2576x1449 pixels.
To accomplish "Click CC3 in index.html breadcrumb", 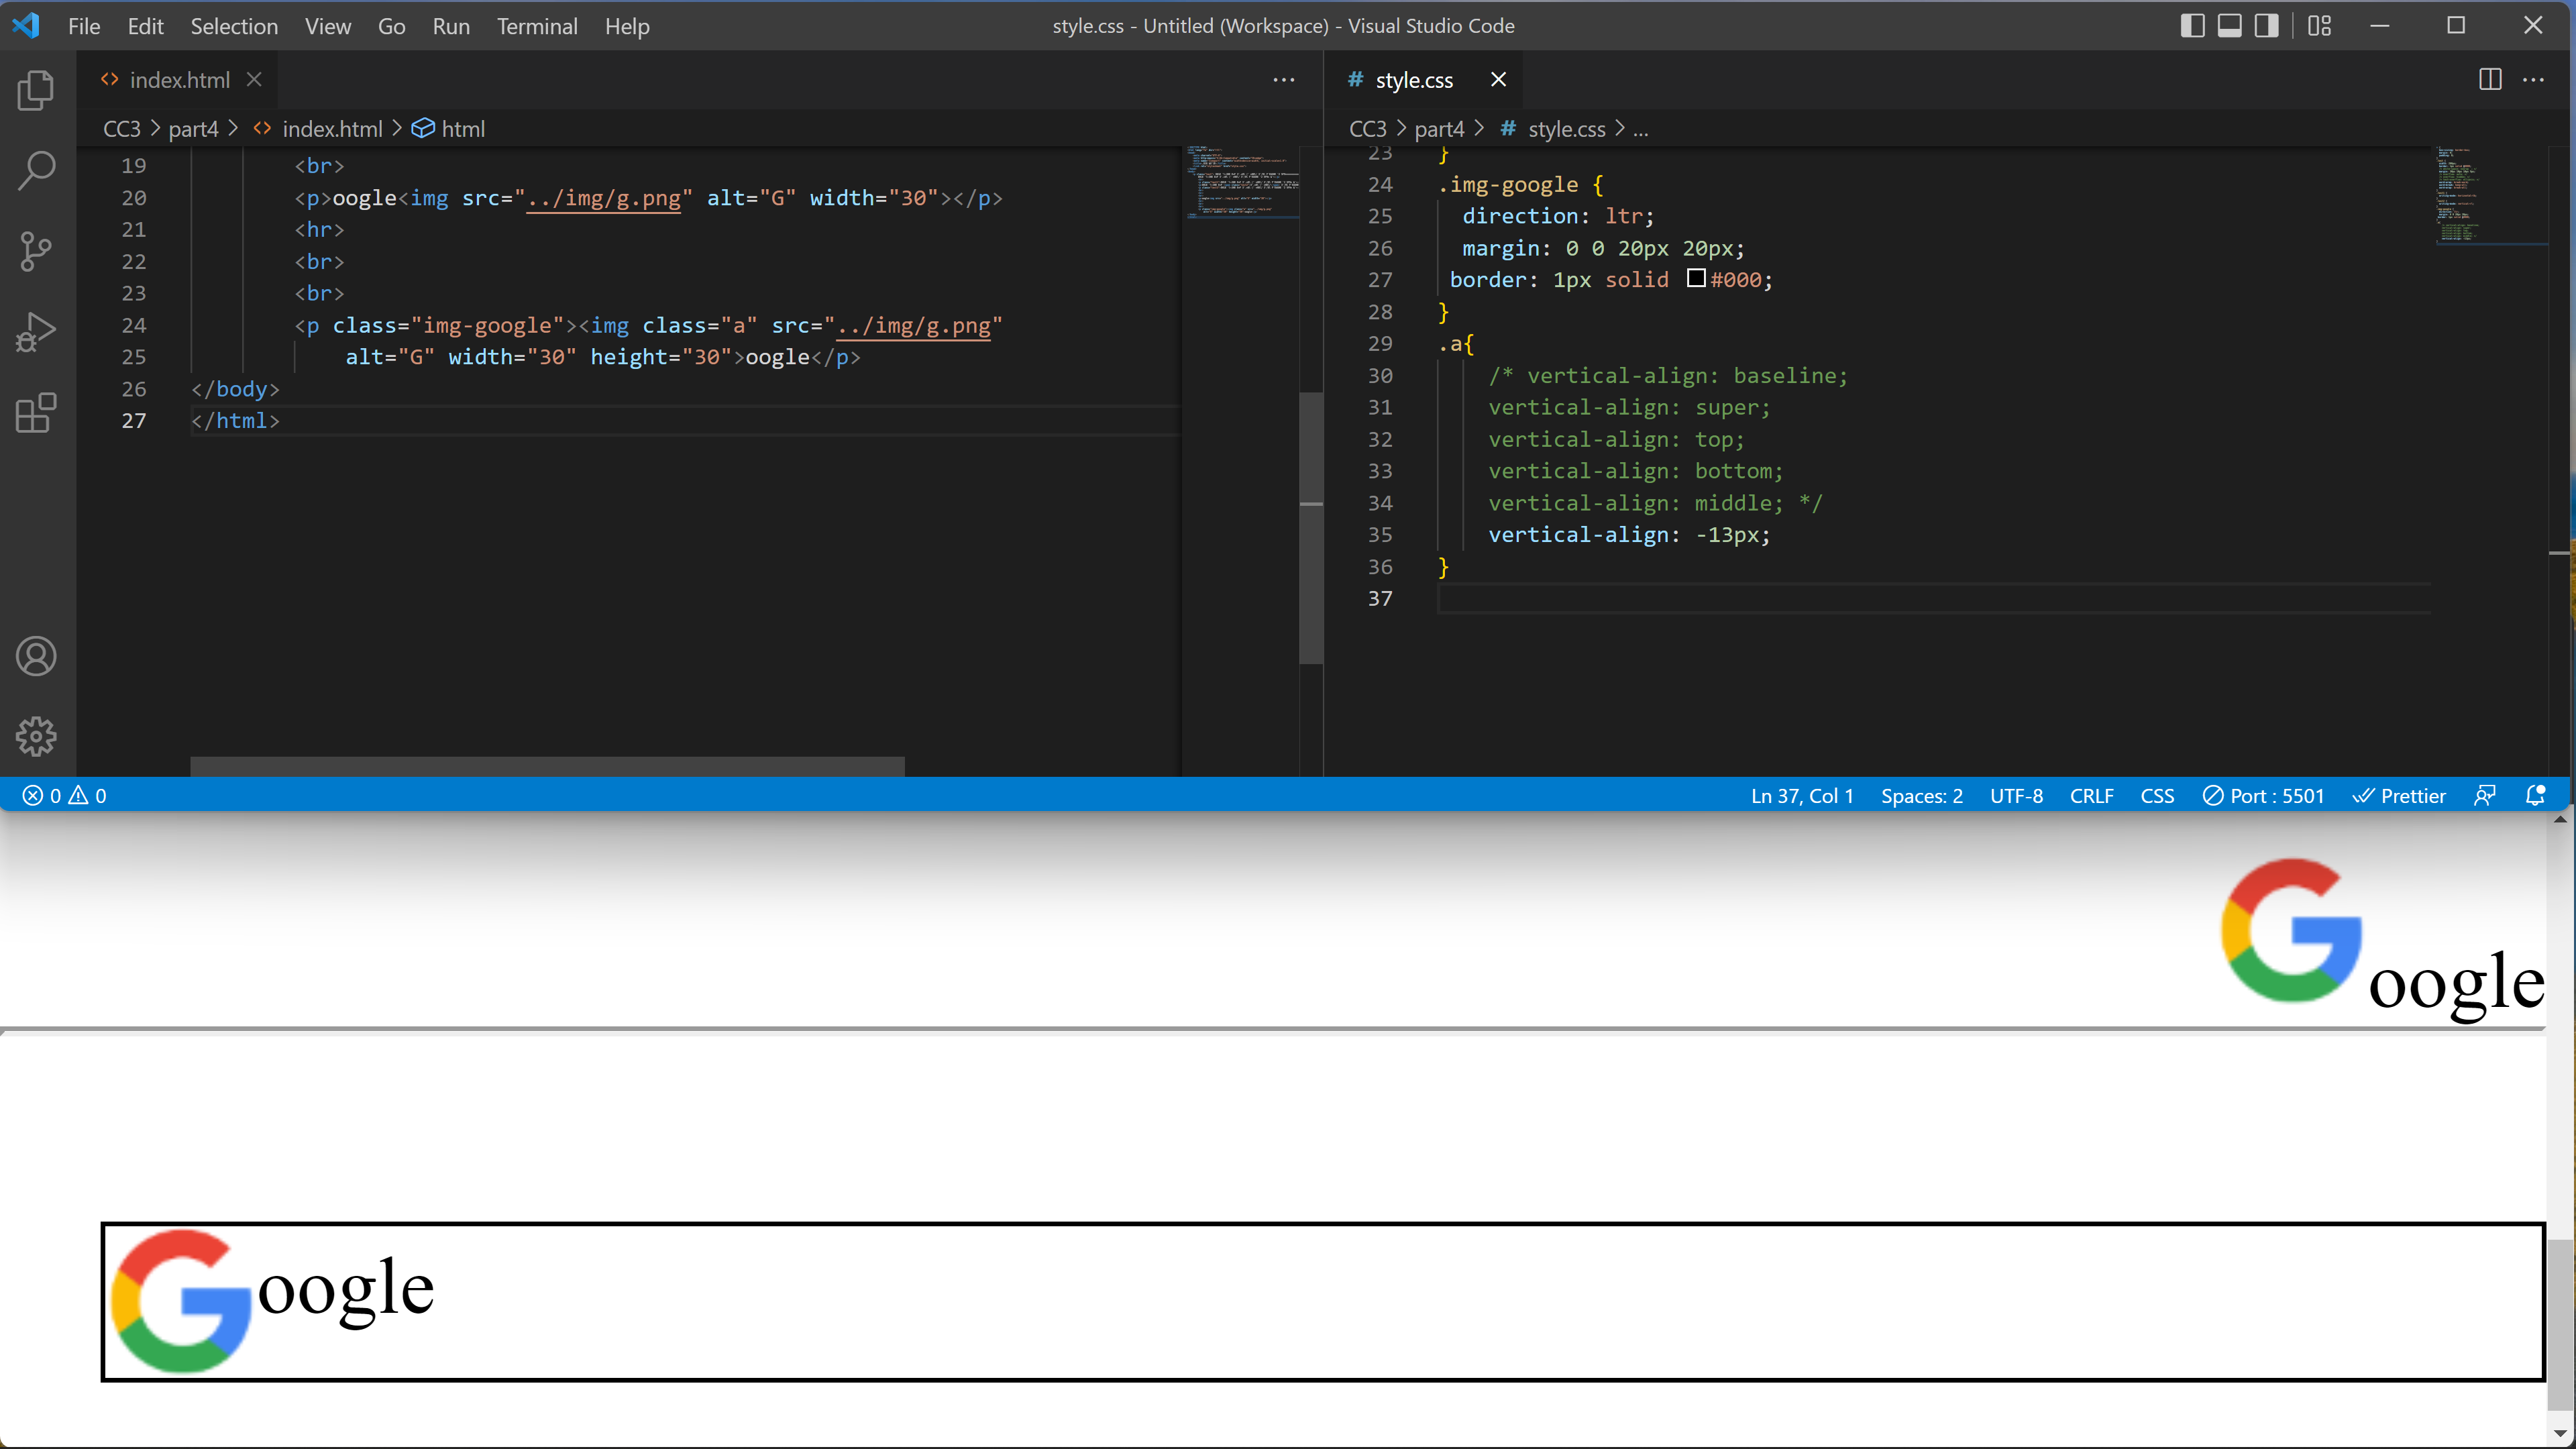I will coord(122,129).
